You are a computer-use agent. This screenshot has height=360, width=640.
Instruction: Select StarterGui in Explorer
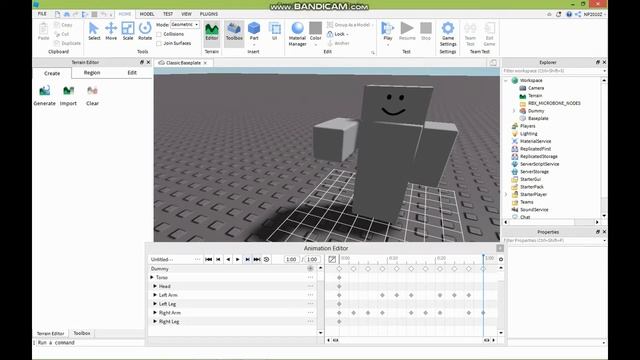click(x=530, y=179)
